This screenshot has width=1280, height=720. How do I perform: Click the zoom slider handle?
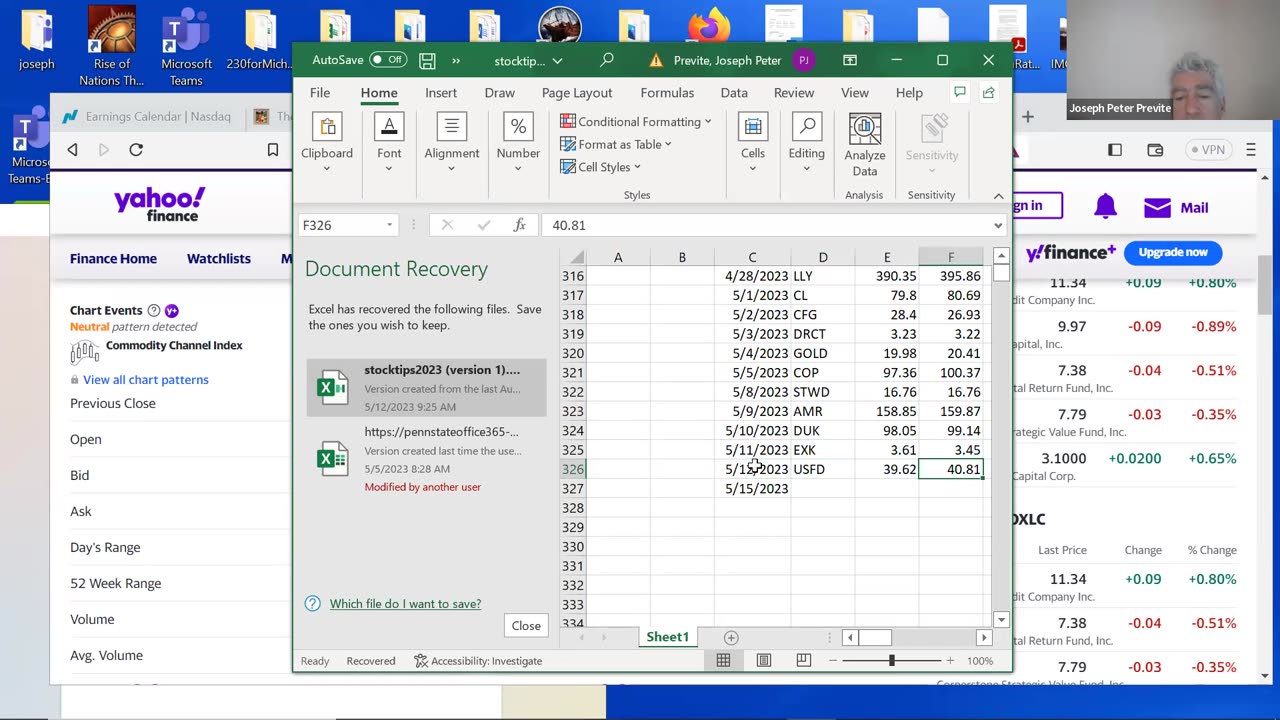coord(892,660)
